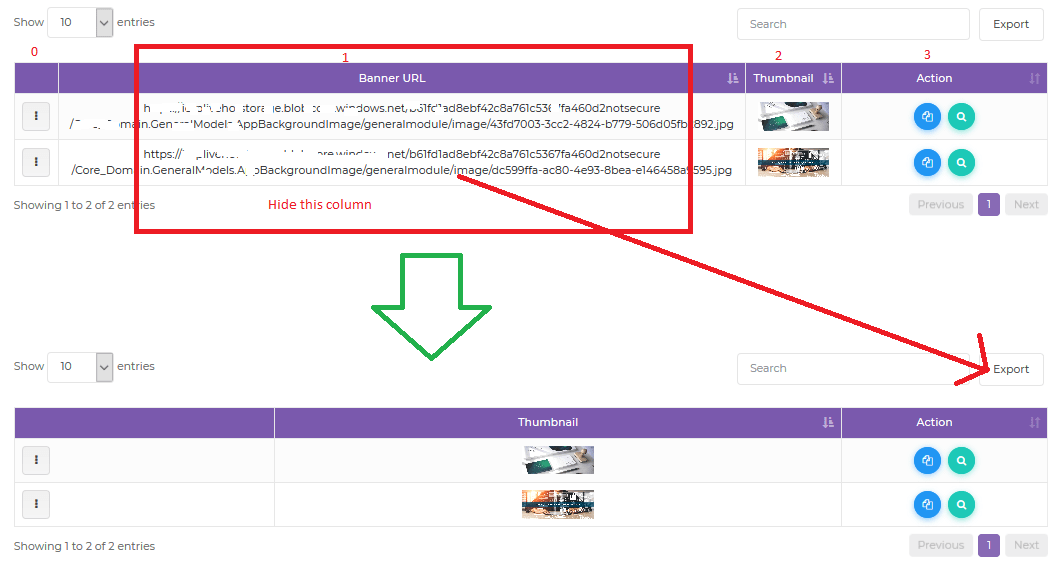This screenshot has height=568, width=1048.
Task: Click Previous in bottom table pagination
Action: [940, 545]
